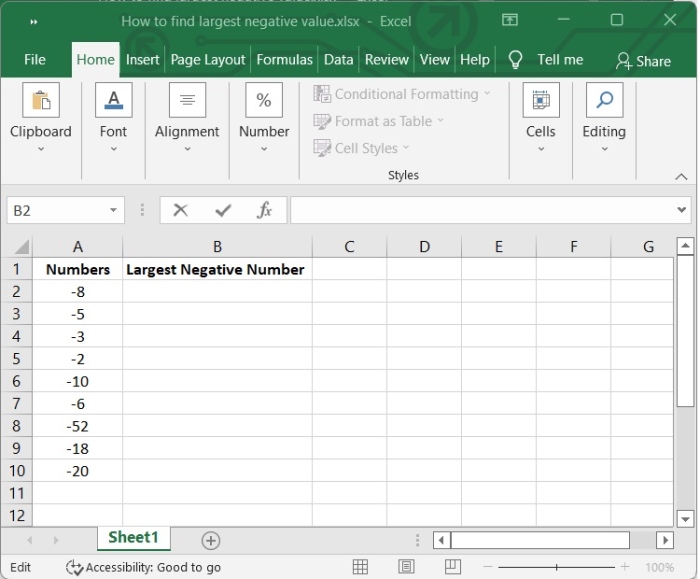The image size is (700, 579).
Task: Open Ribbon Display Options icon
Action: pyautogui.click(x=510, y=20)
